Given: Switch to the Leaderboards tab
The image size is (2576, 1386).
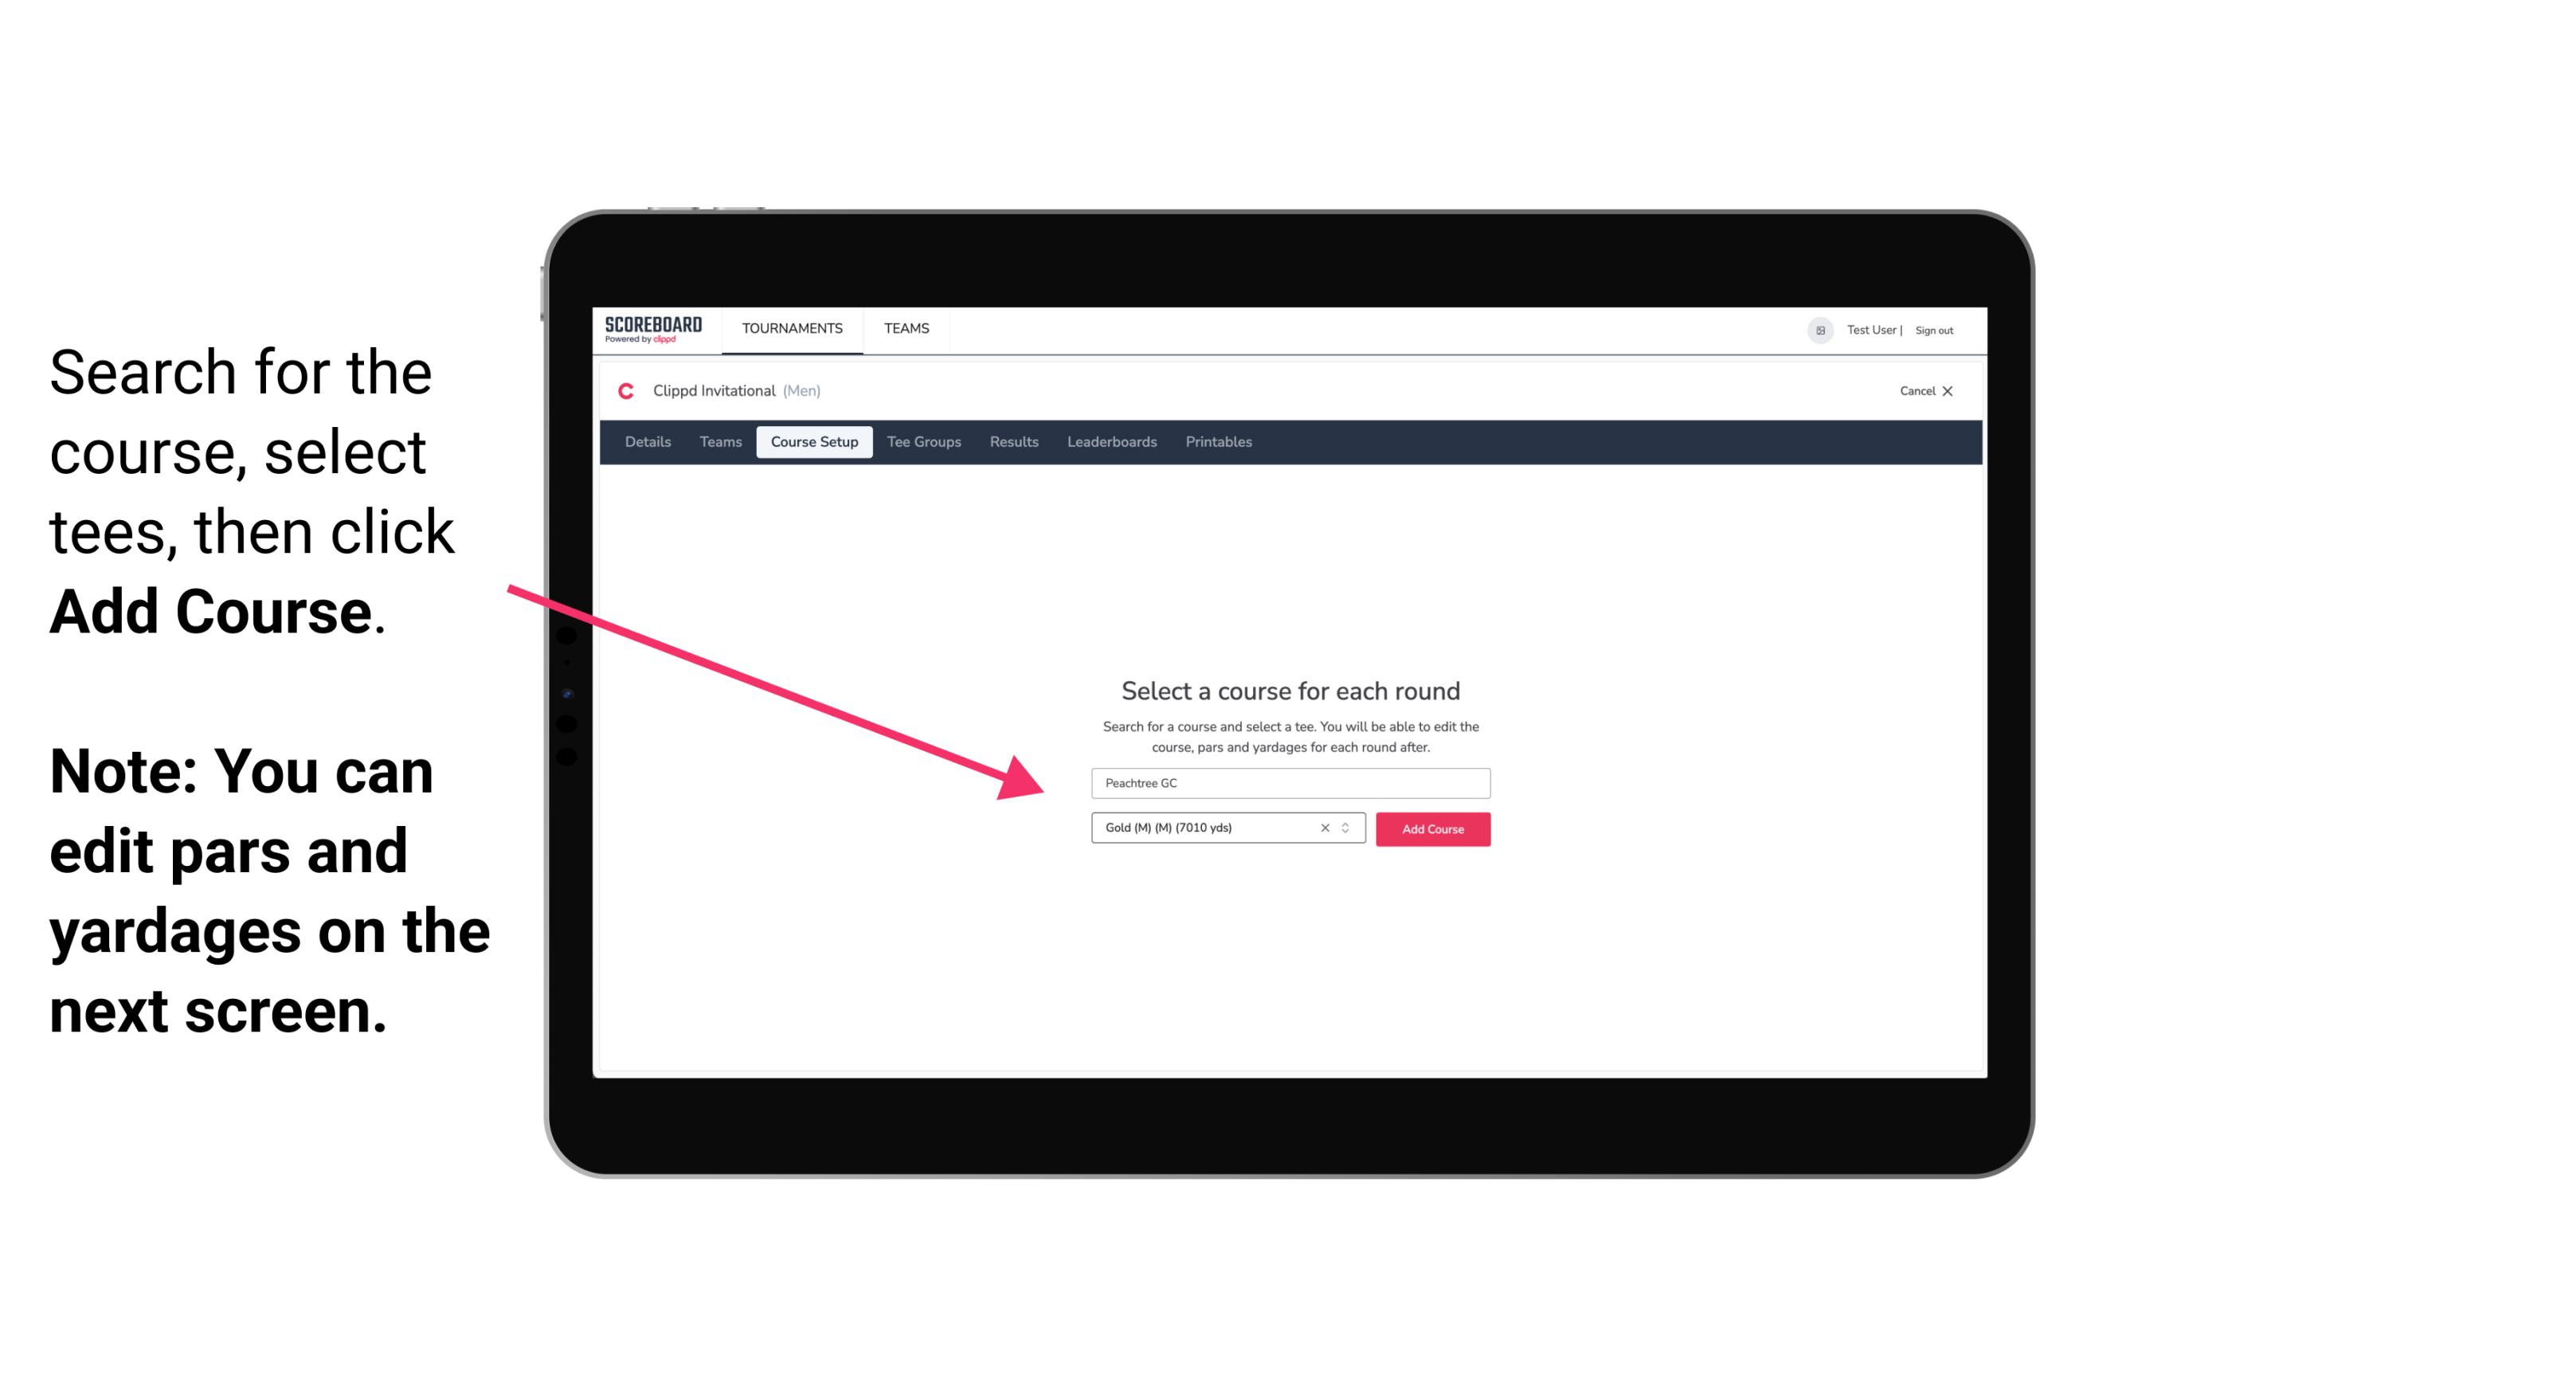Looking at the screenshot, I should click(1110, 442).
